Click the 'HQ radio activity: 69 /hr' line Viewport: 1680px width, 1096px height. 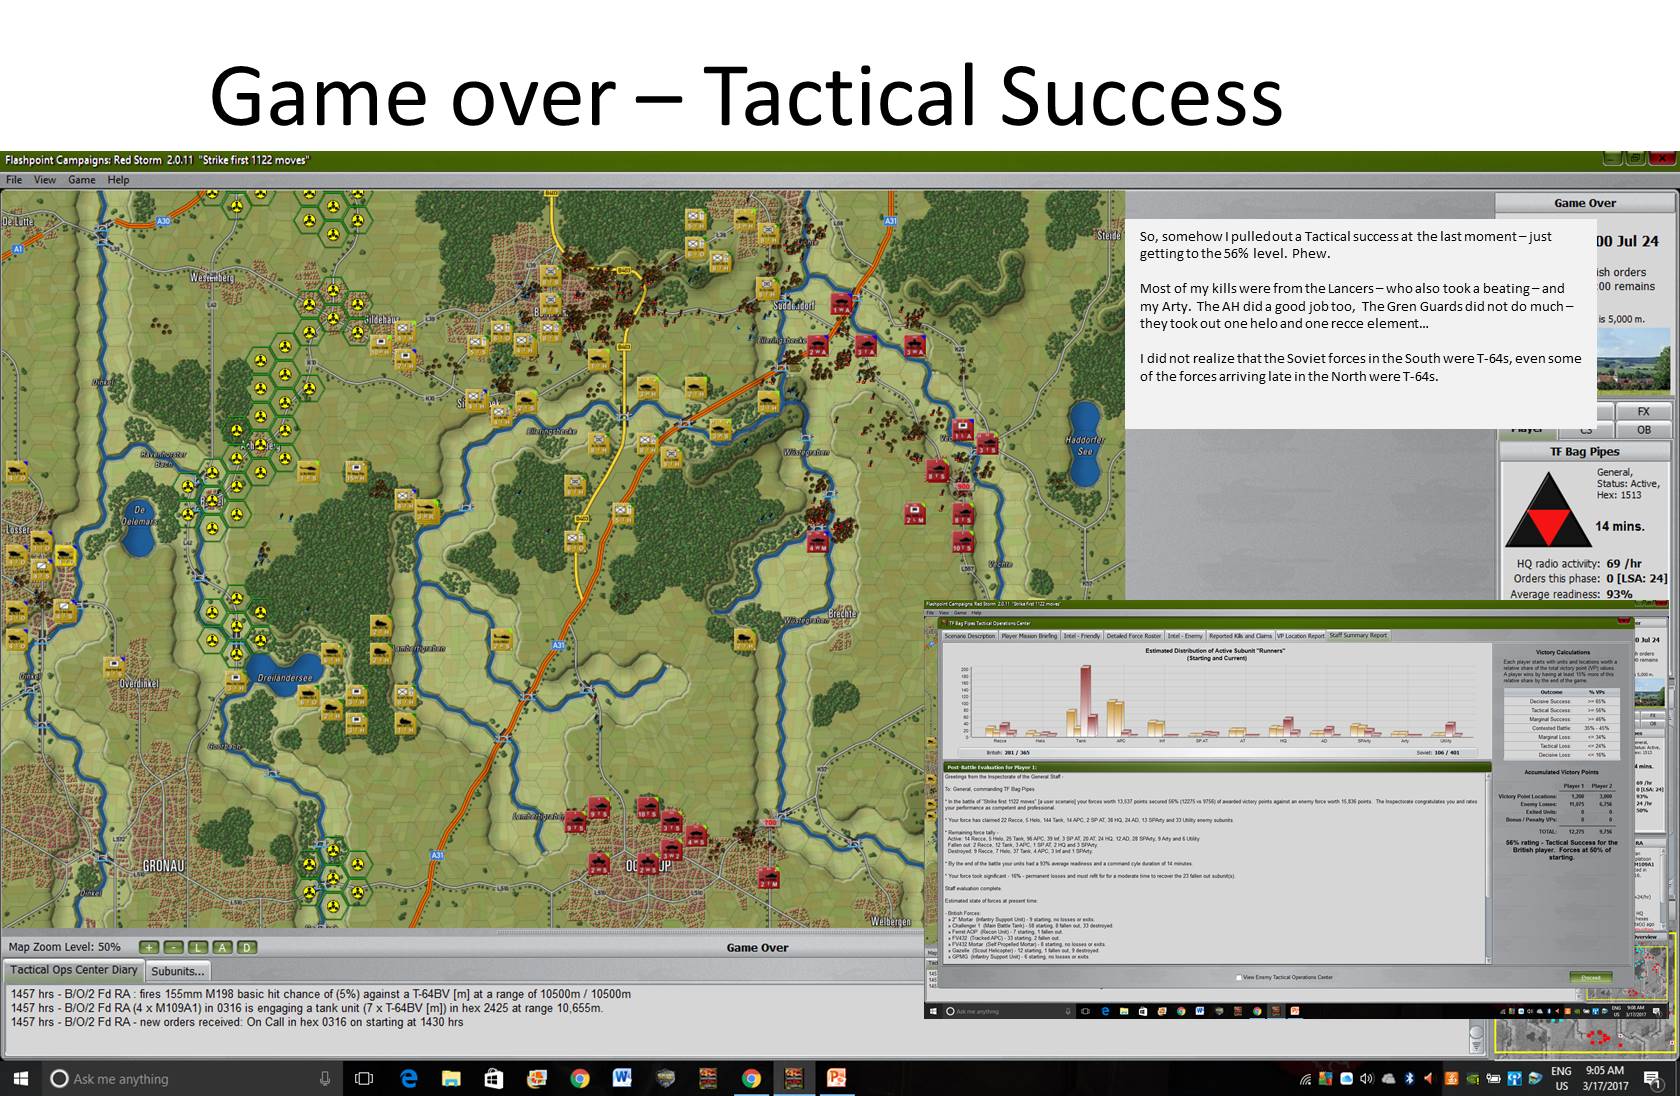pos(1579,564)
